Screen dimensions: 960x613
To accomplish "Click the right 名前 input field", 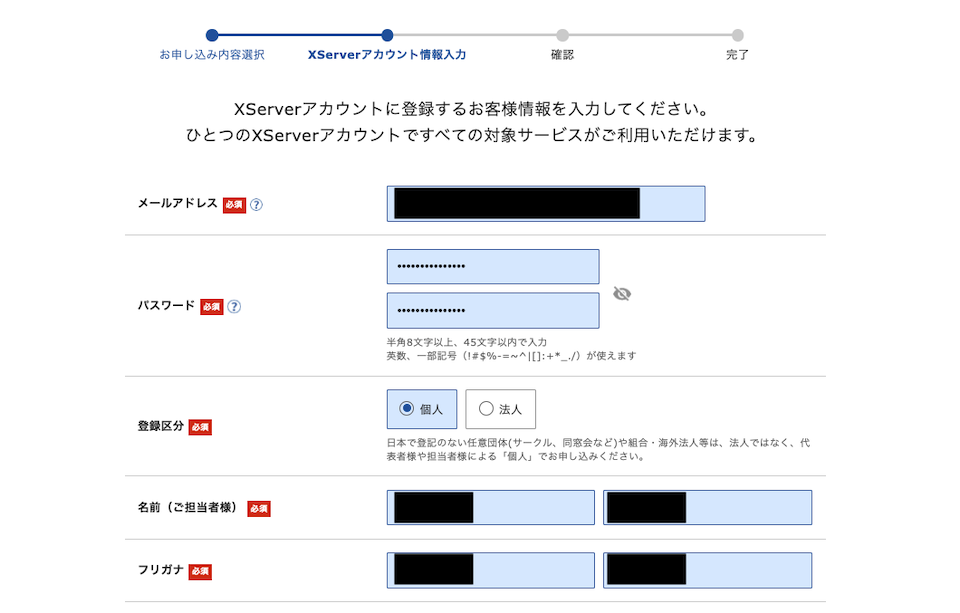I will click(708, 508).
